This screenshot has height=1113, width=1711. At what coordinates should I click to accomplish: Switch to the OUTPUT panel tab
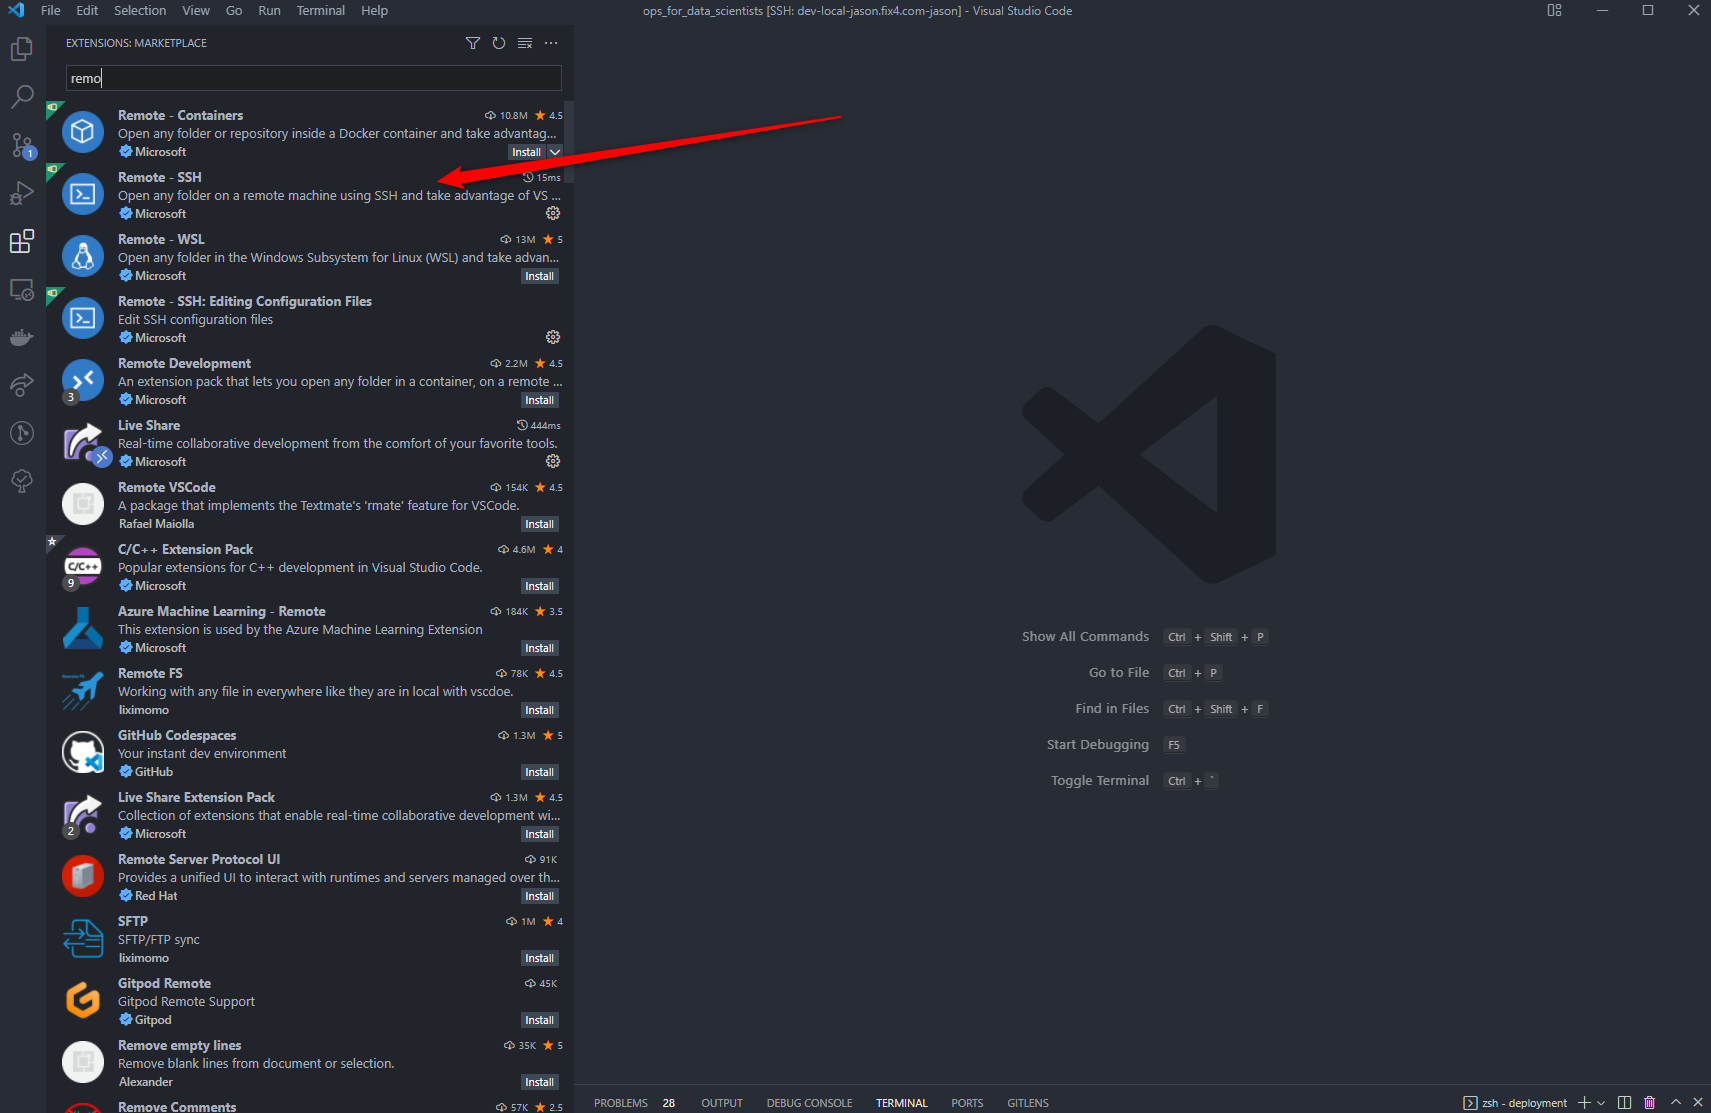point(722,1103)
